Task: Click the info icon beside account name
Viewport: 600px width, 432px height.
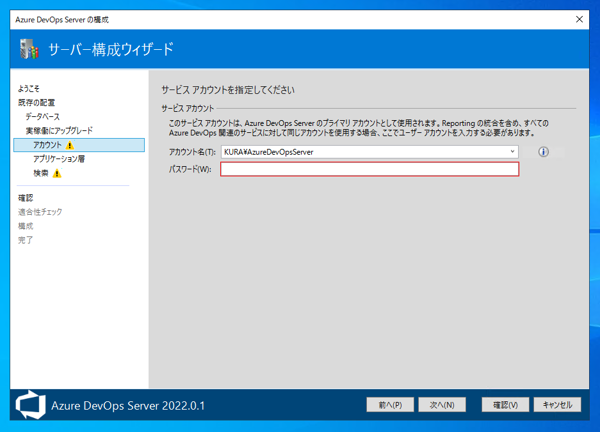Action: pos(543,152)
